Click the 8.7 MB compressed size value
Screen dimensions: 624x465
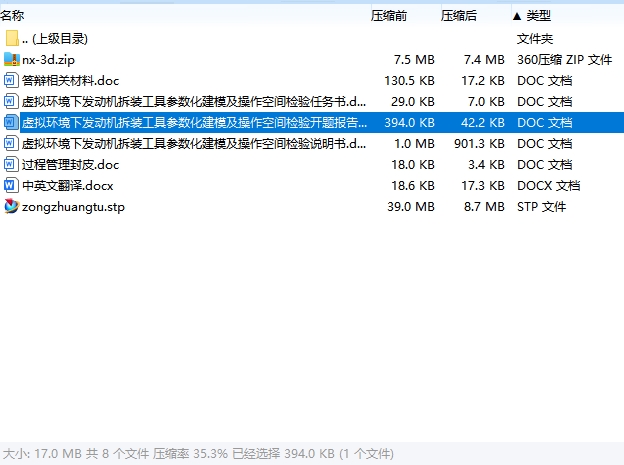(484, 207)
